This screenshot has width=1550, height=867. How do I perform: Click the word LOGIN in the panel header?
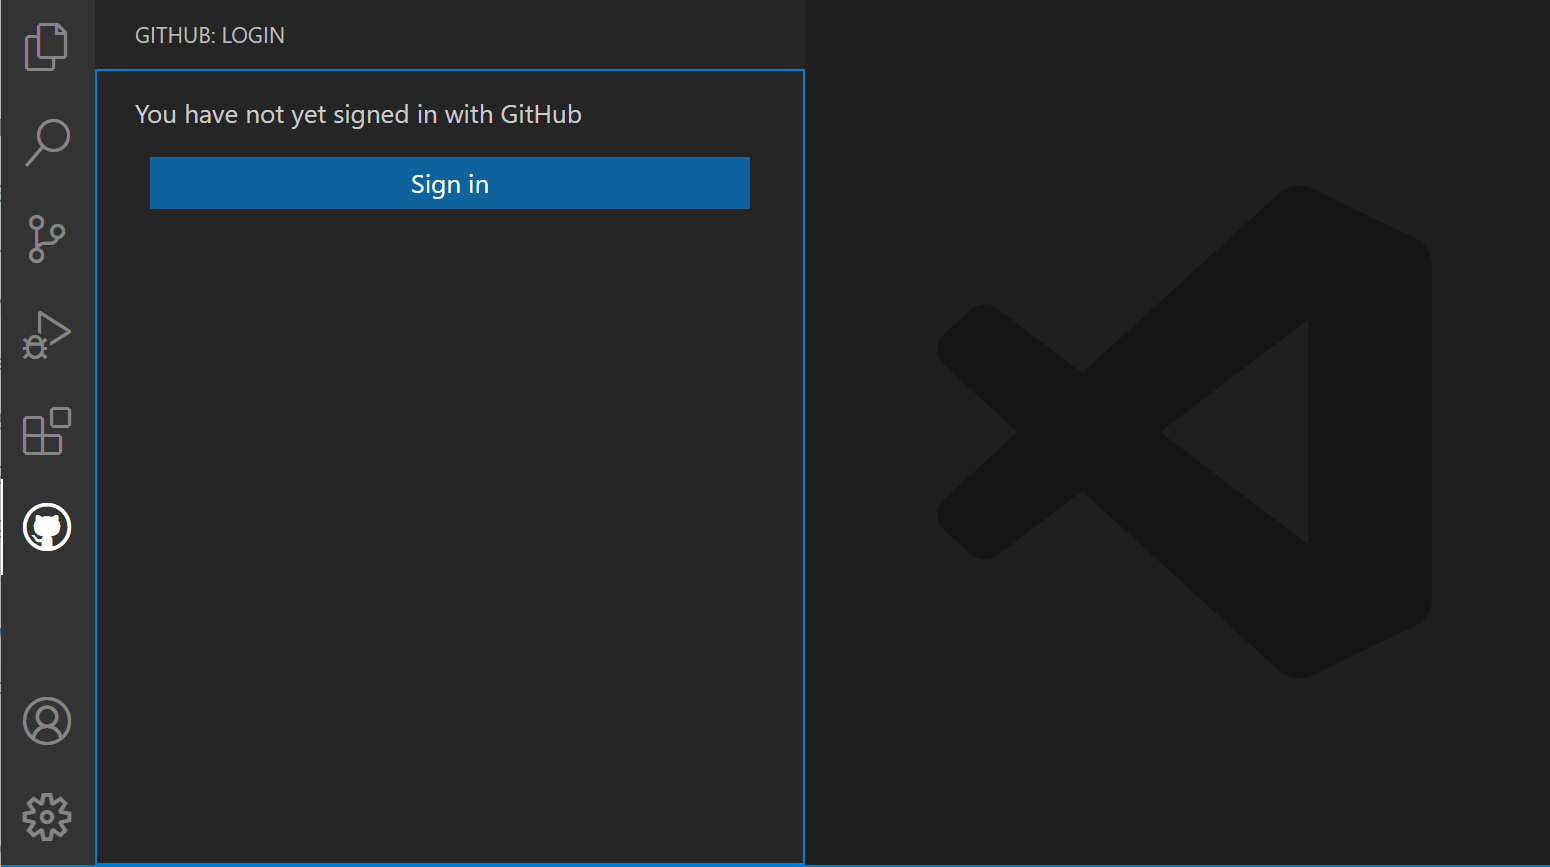(x=253, y=35)
